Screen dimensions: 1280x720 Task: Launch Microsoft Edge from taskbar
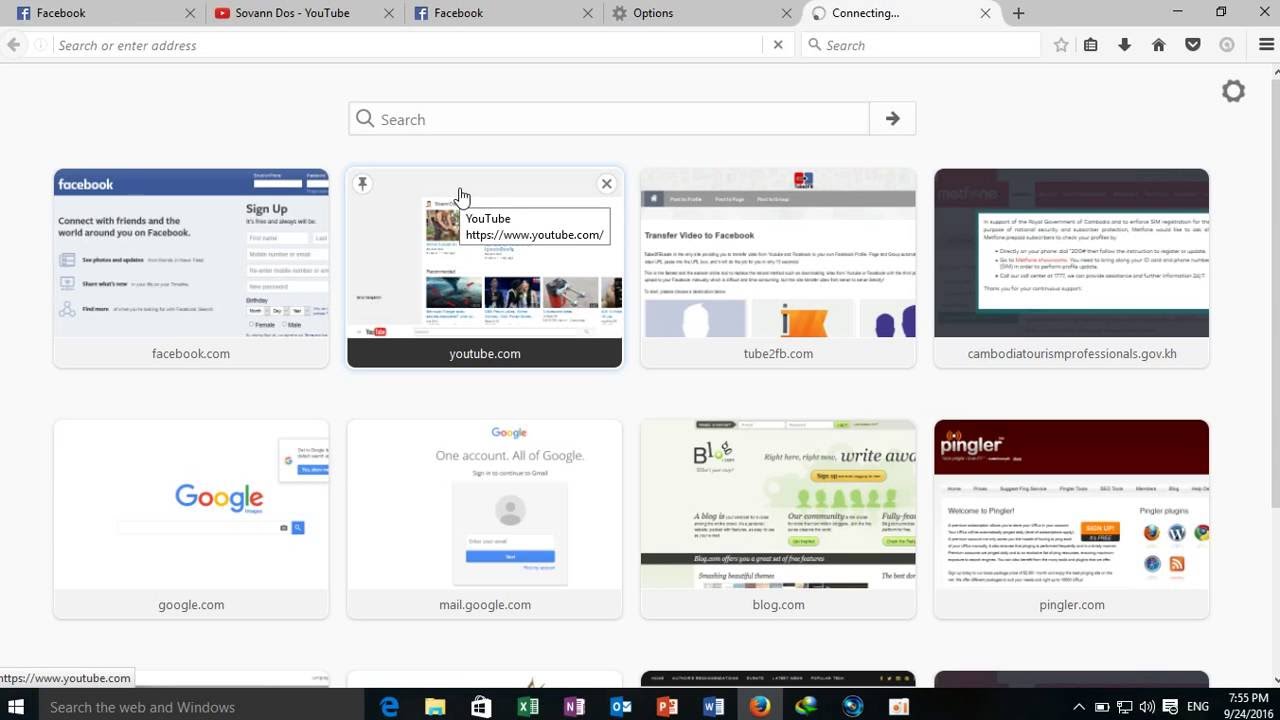pyautogui.click(x=389, y=707)
